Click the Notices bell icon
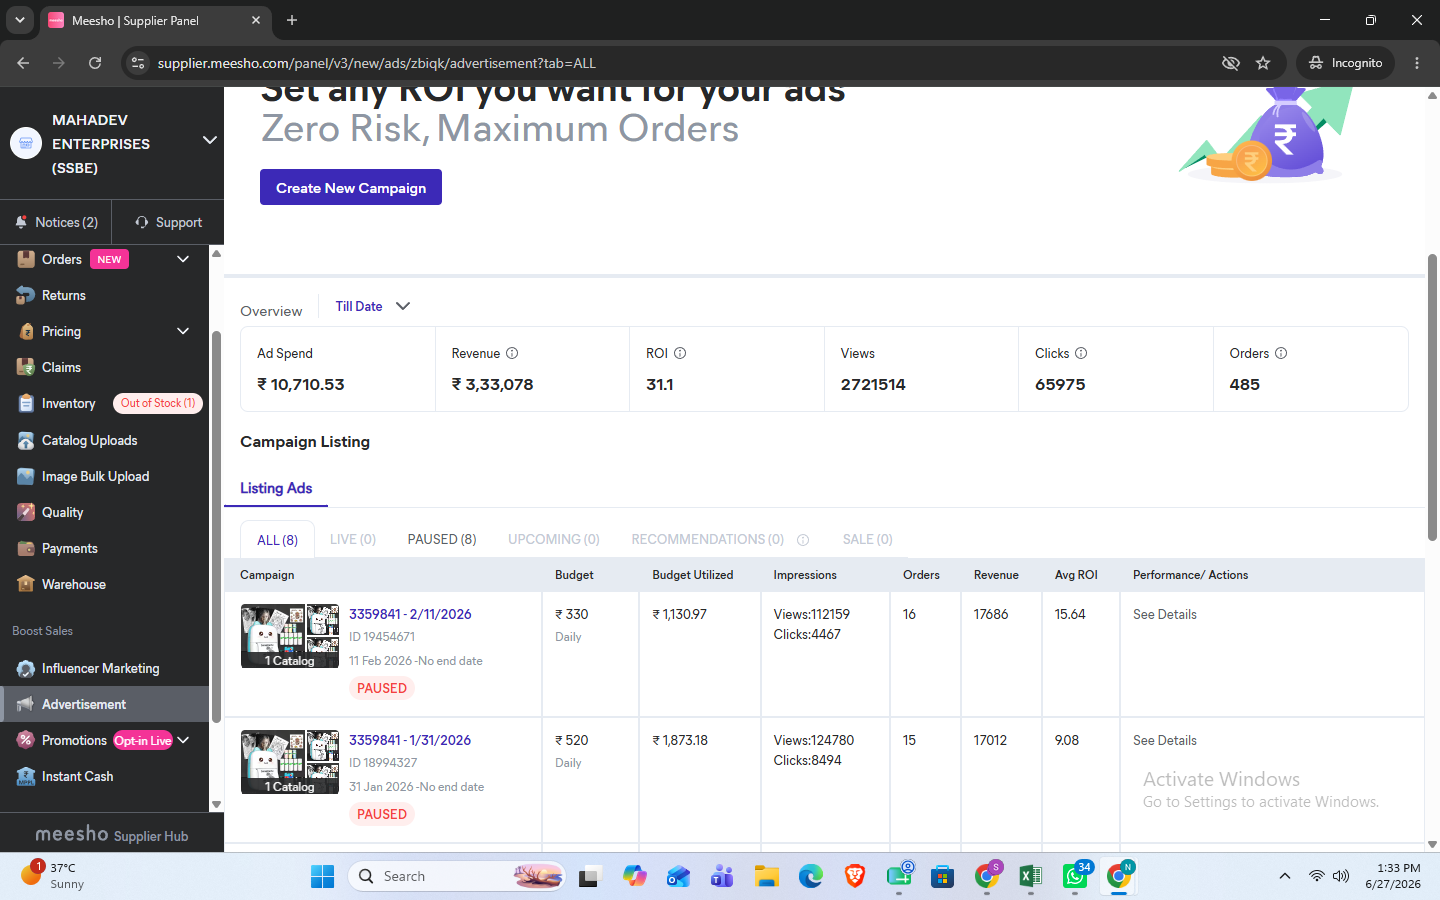The image size is (1440, 900). (21, 222)
